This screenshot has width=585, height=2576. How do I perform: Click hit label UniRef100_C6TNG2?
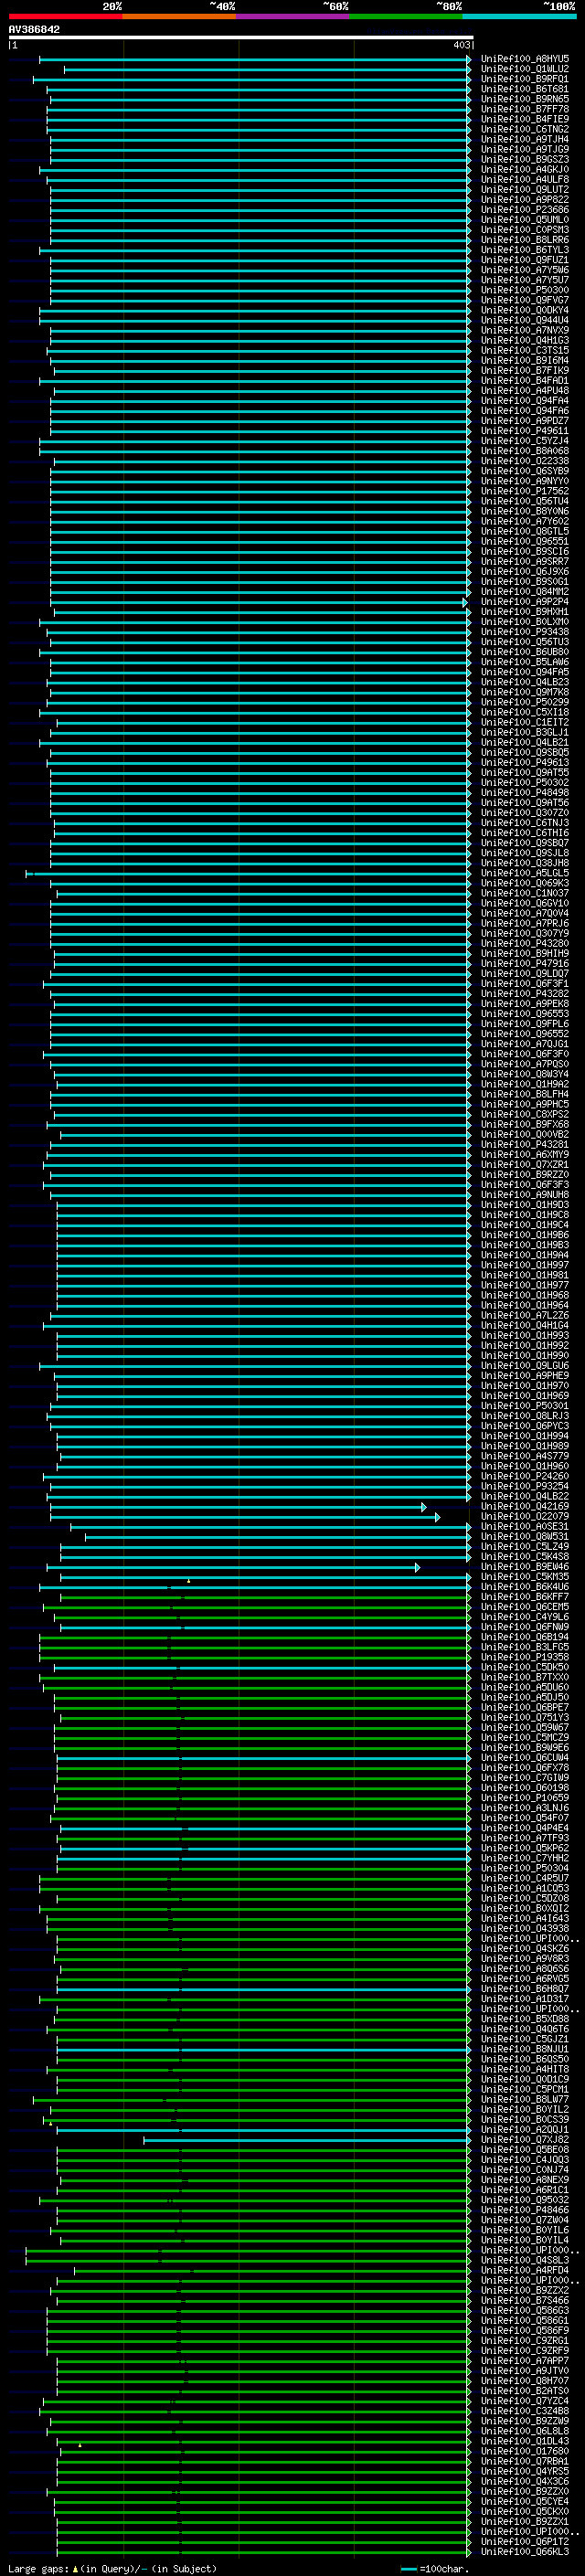click(x=525, y=129)
